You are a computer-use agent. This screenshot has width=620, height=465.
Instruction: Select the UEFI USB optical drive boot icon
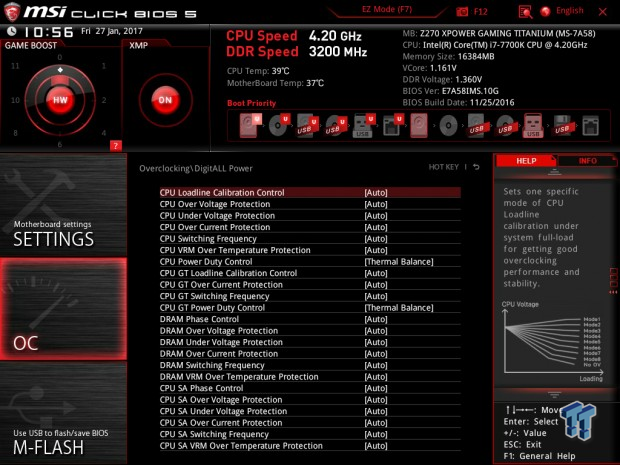coord(336,125)
